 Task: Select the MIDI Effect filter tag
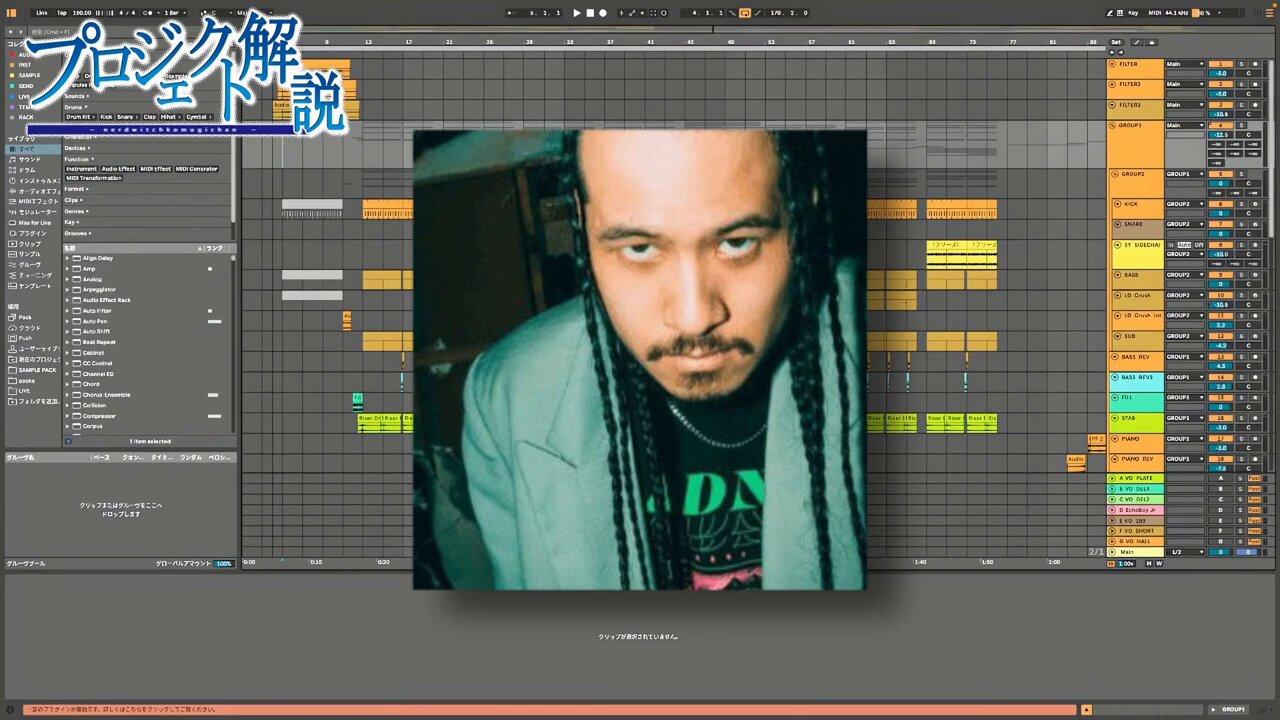[155, 169]
